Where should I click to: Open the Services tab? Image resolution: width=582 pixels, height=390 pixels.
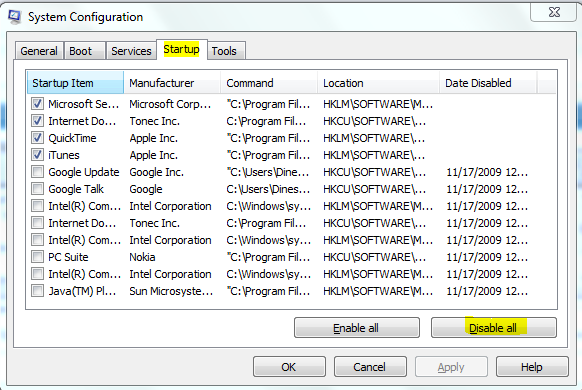click(x=131, y=51)
